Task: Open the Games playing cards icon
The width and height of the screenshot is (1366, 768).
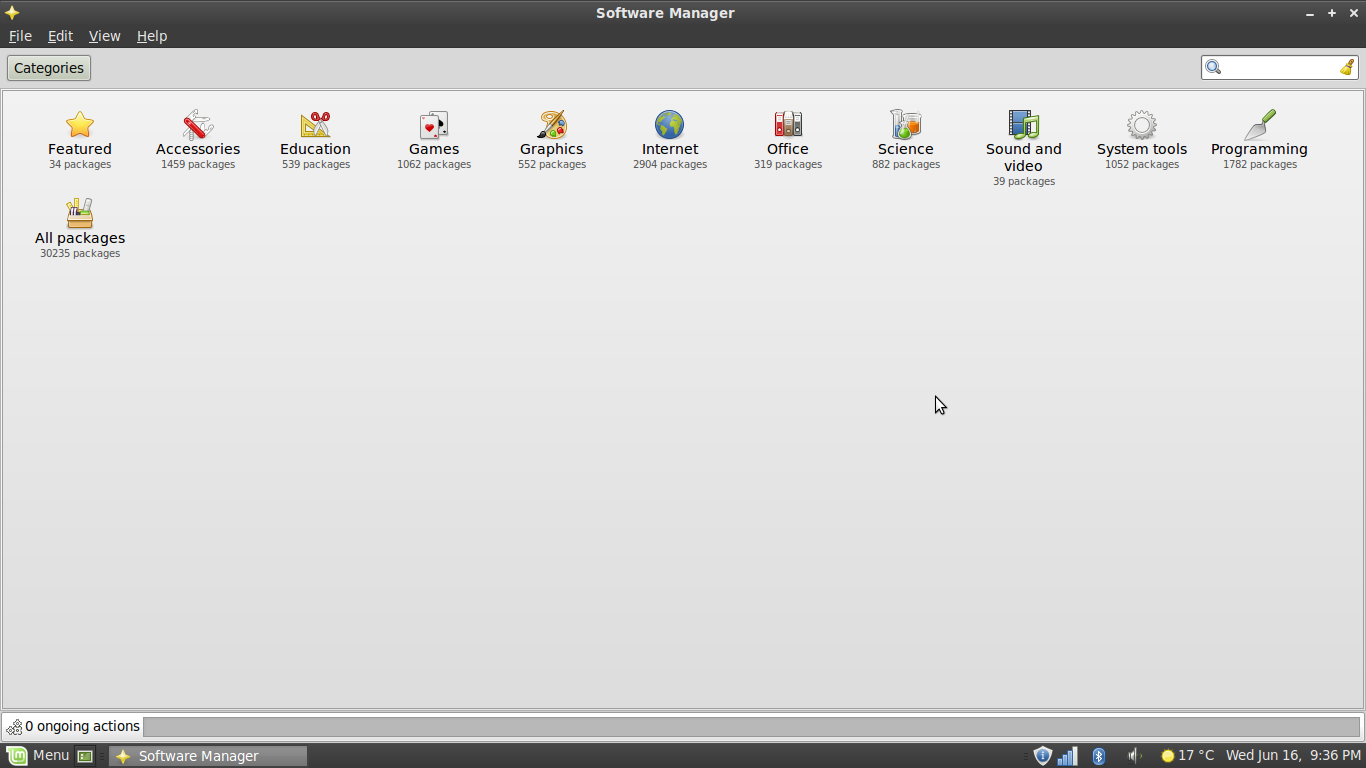Action: click(434, 124)
